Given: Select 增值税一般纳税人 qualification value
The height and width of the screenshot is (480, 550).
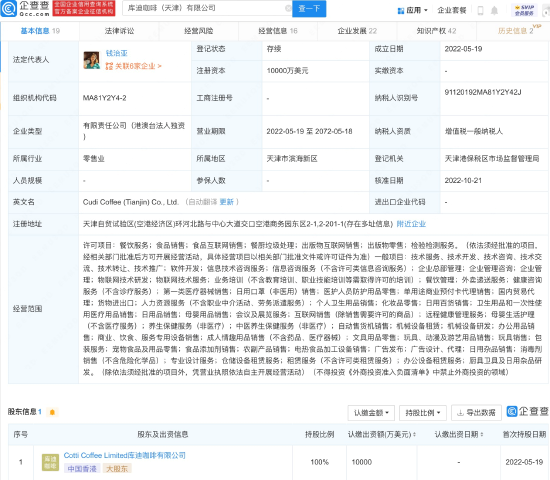Looking at the screenshot, I should [x=474, y=131].
